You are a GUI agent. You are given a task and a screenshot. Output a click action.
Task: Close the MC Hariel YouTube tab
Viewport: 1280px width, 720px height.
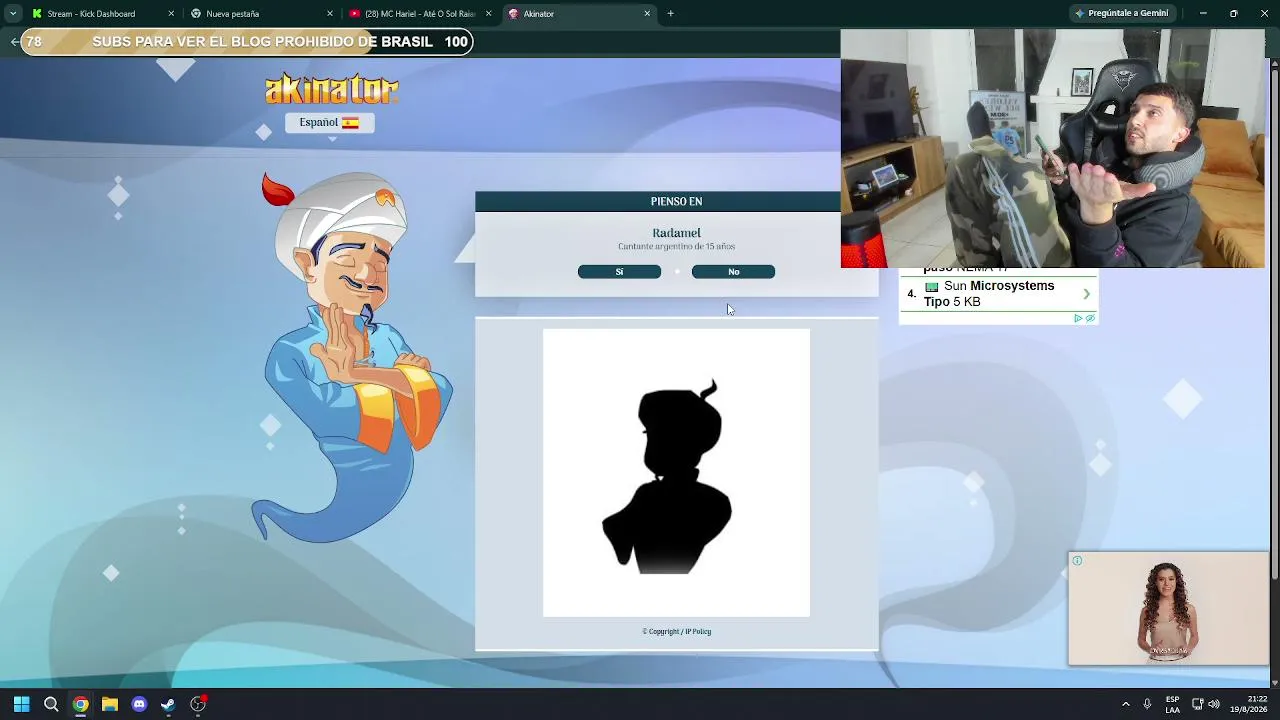pyautogui.click(x=489, y=14)
